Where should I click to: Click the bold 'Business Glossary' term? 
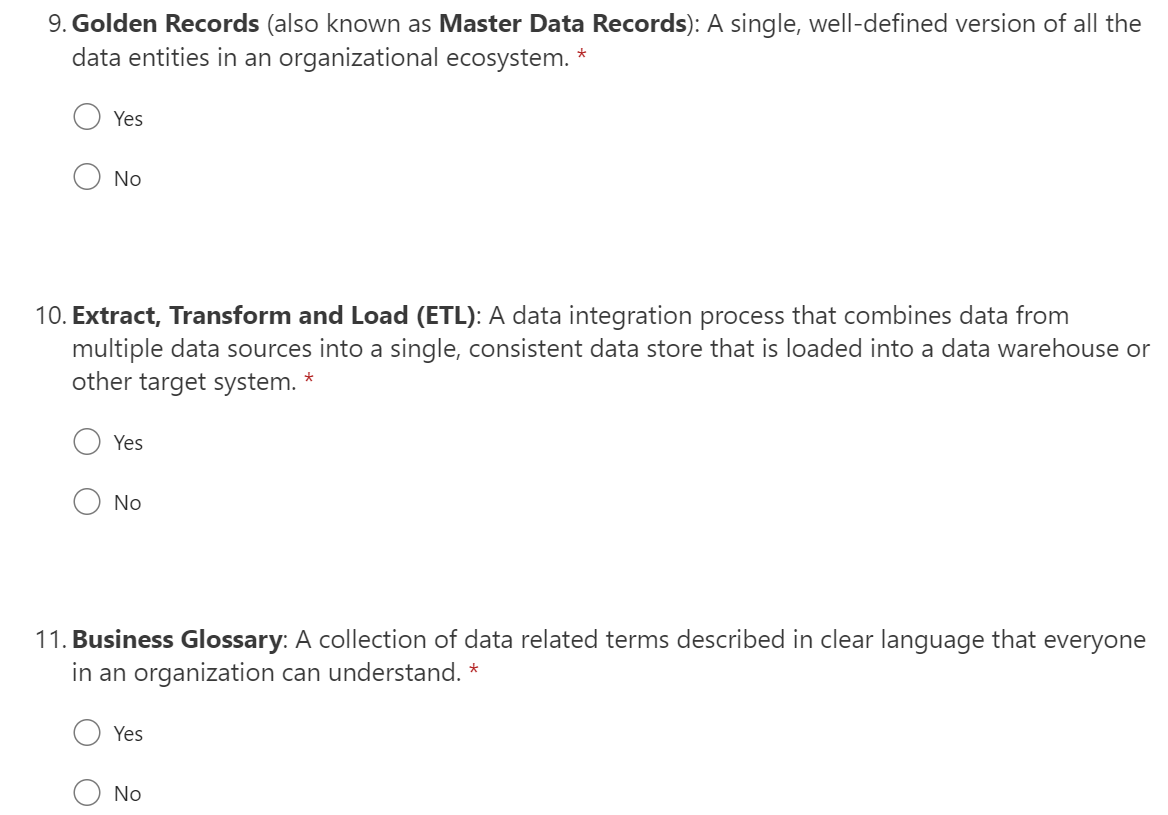pos(178,640)
